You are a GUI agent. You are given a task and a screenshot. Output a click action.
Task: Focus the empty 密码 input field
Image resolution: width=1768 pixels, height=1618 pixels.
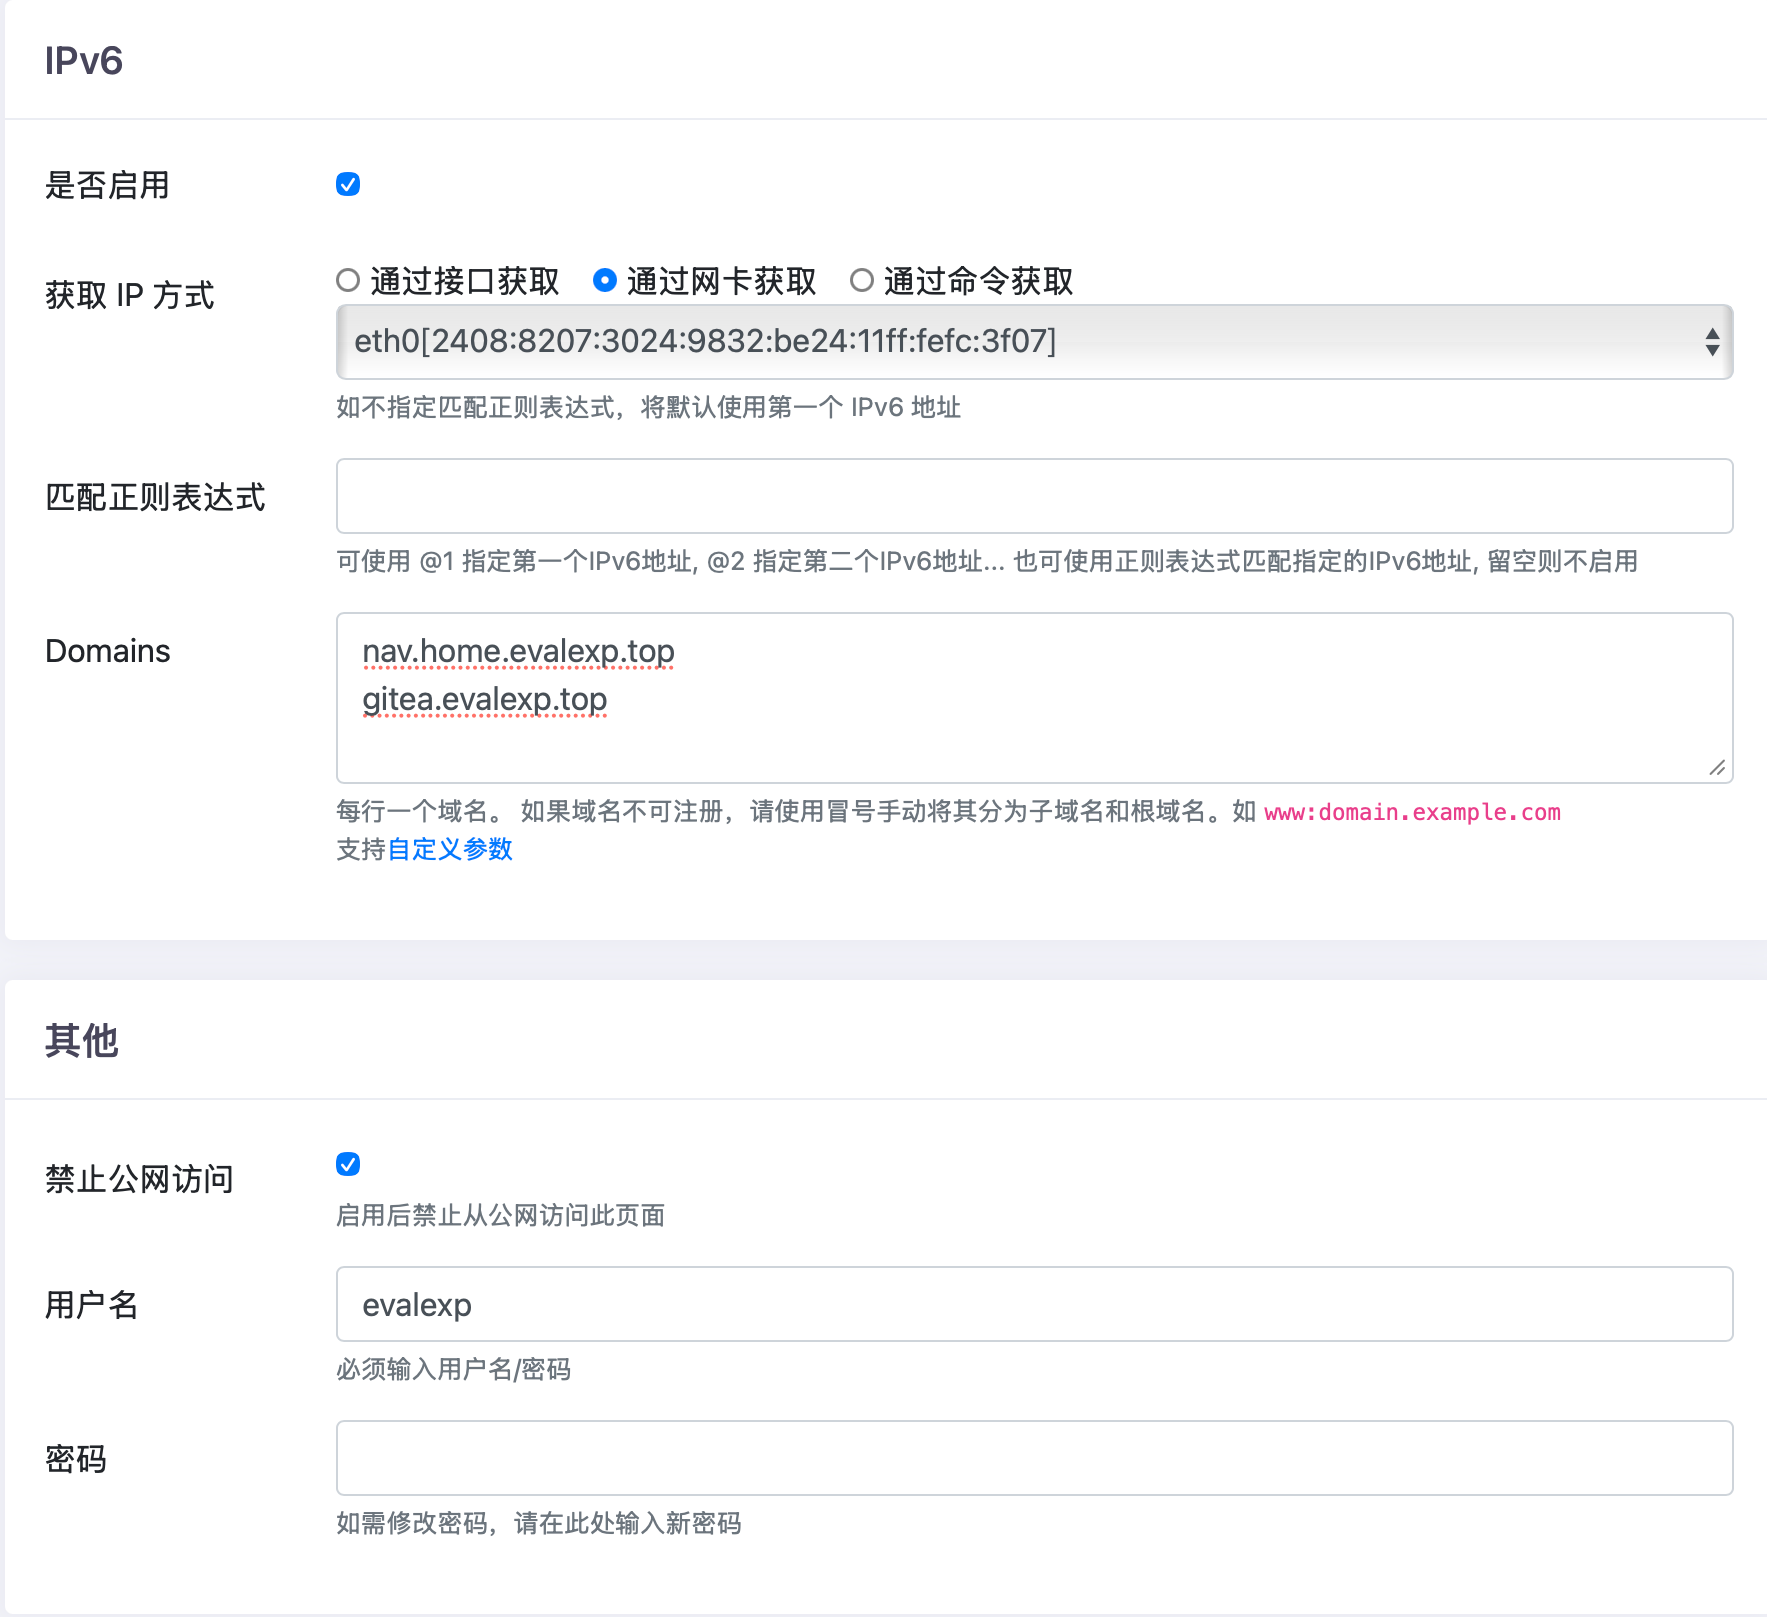[1033, 1458]
